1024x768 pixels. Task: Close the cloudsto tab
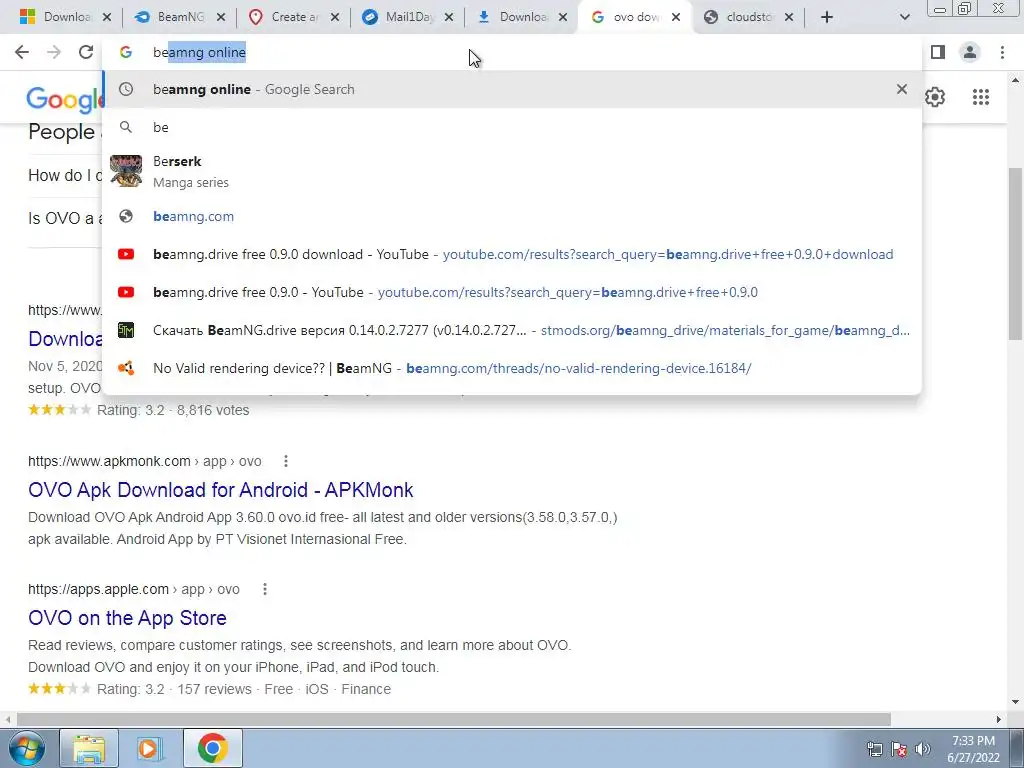pos(789,17)
